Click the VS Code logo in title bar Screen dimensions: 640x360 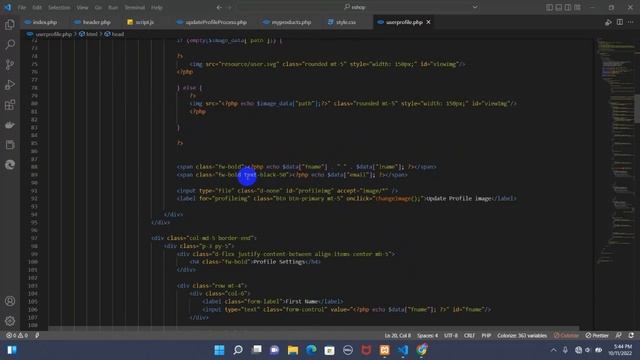coord(8,7)
